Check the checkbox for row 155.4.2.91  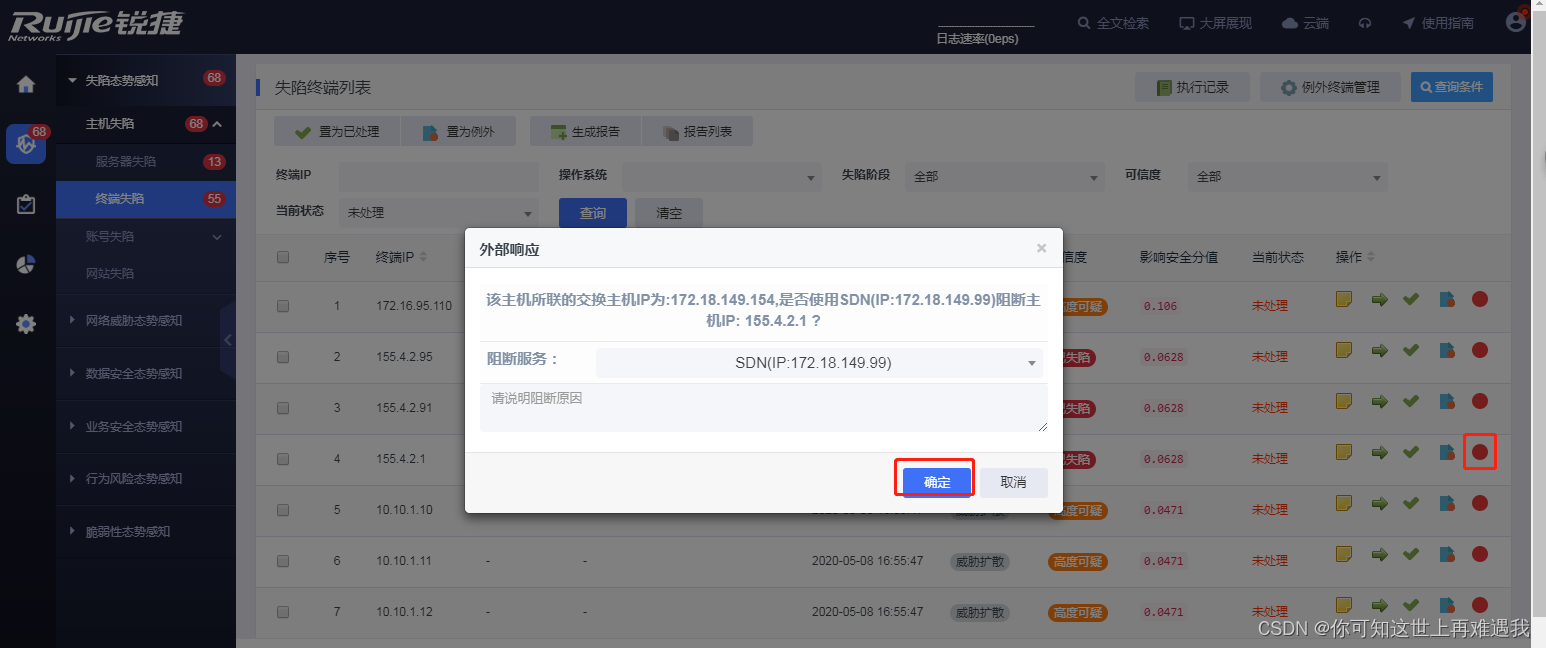tap(283, 408)
